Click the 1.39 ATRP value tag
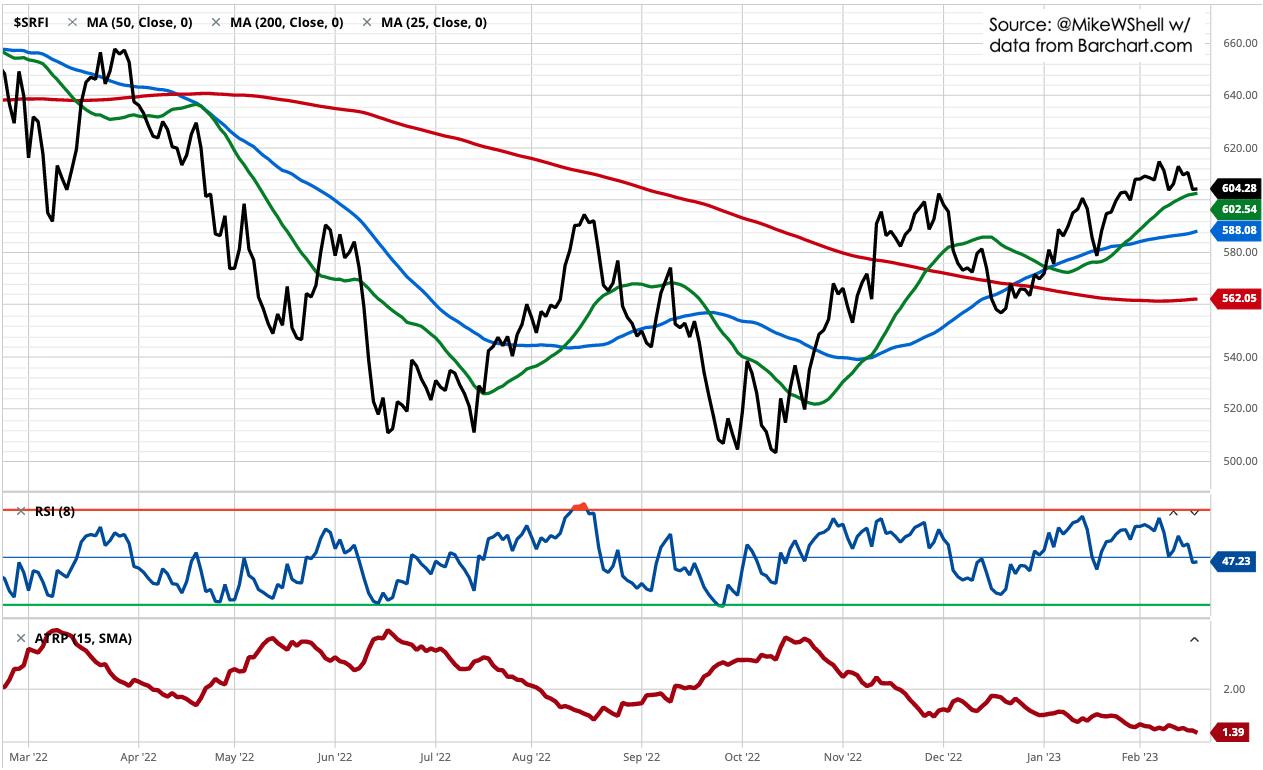Screen dimensions: 1263x770 click(x=1238, y=733)
